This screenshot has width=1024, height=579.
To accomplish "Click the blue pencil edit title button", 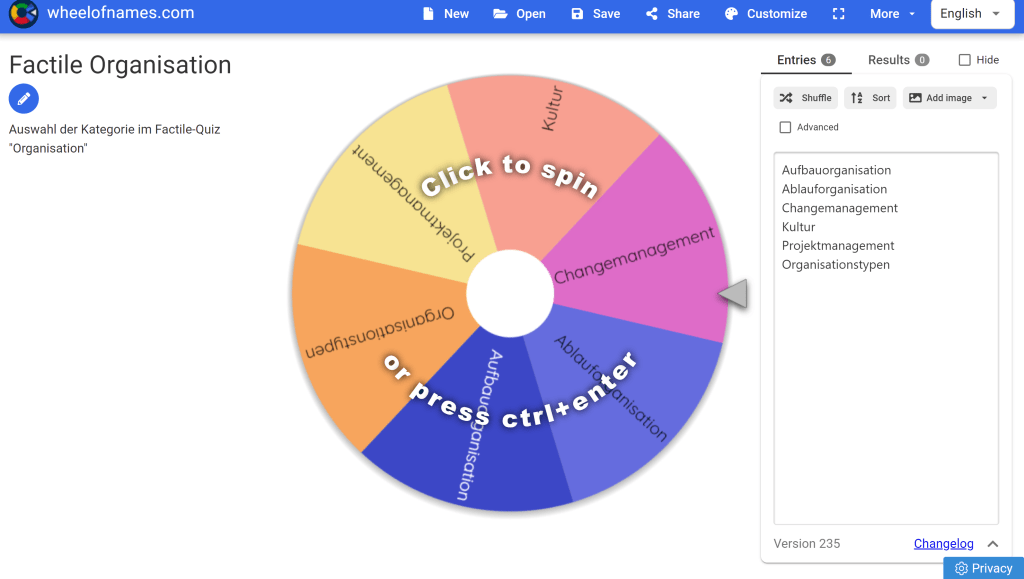I will (x=24, y=99).
